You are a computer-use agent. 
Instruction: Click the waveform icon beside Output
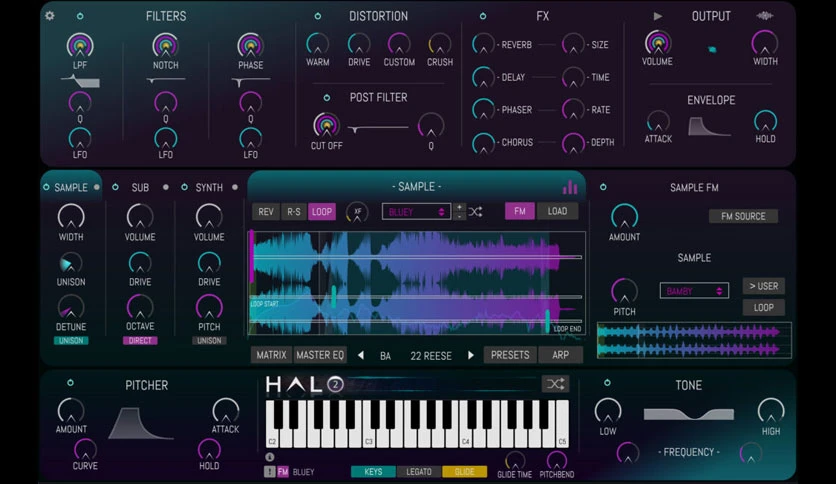point(765,16)
